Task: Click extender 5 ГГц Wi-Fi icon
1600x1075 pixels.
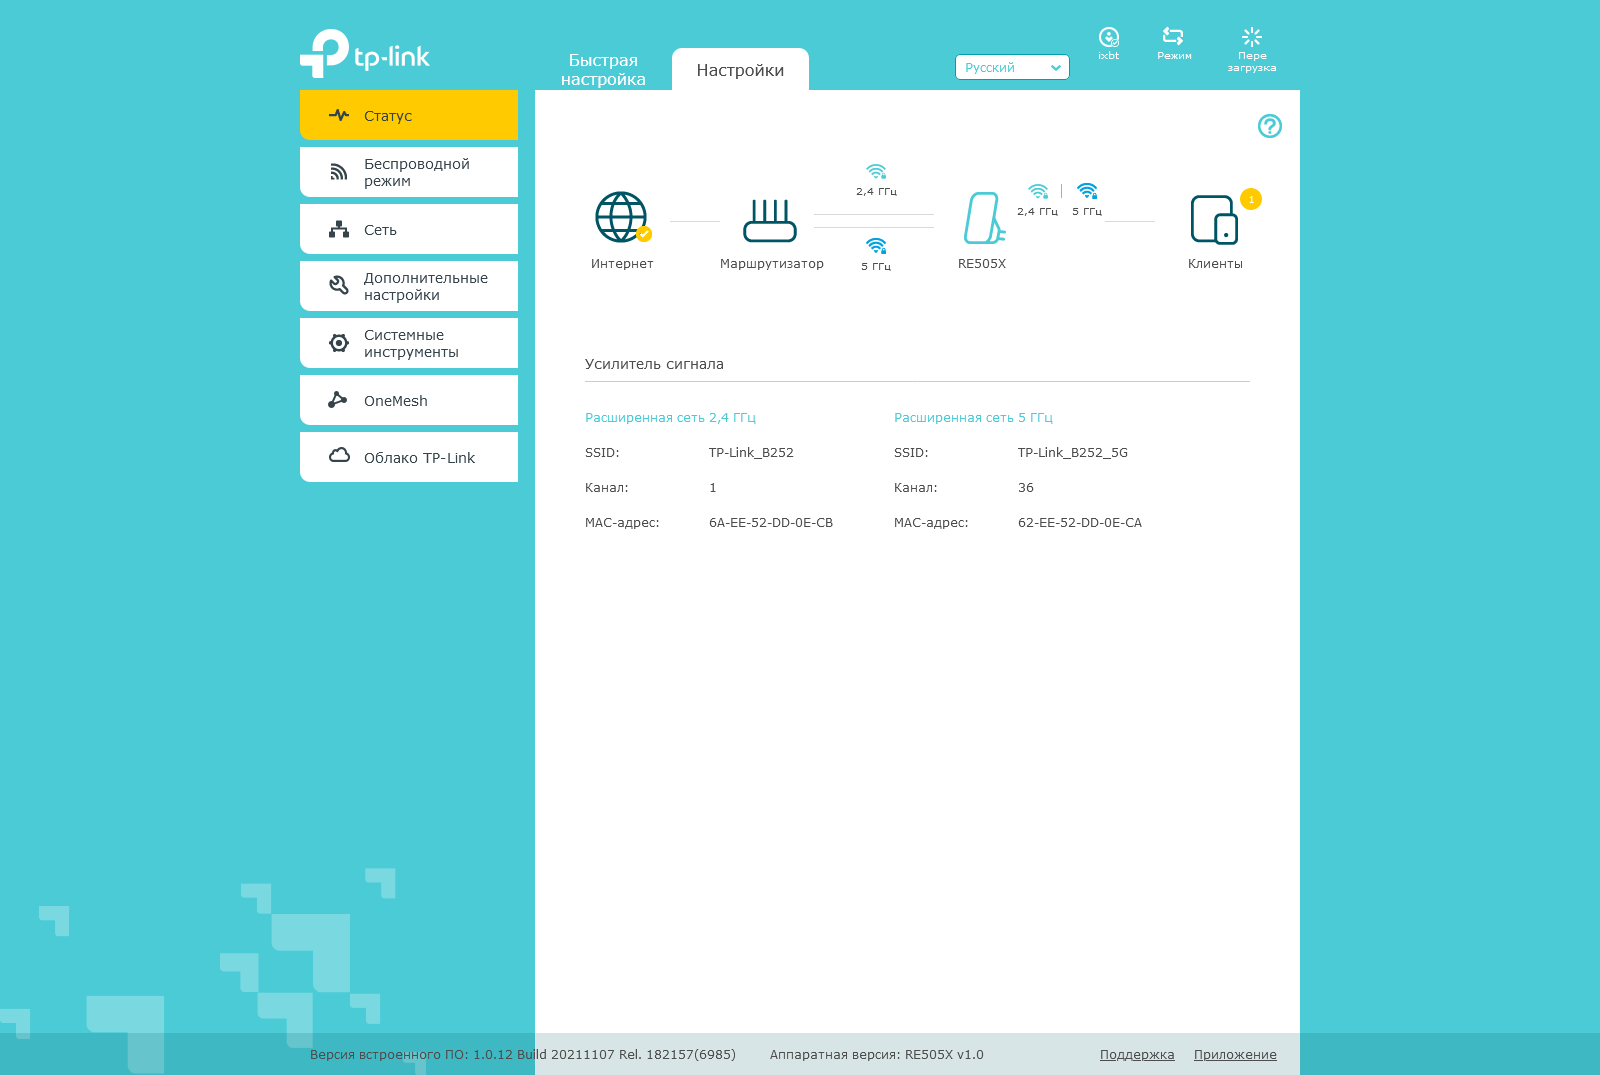Action: pos(1087,191)
